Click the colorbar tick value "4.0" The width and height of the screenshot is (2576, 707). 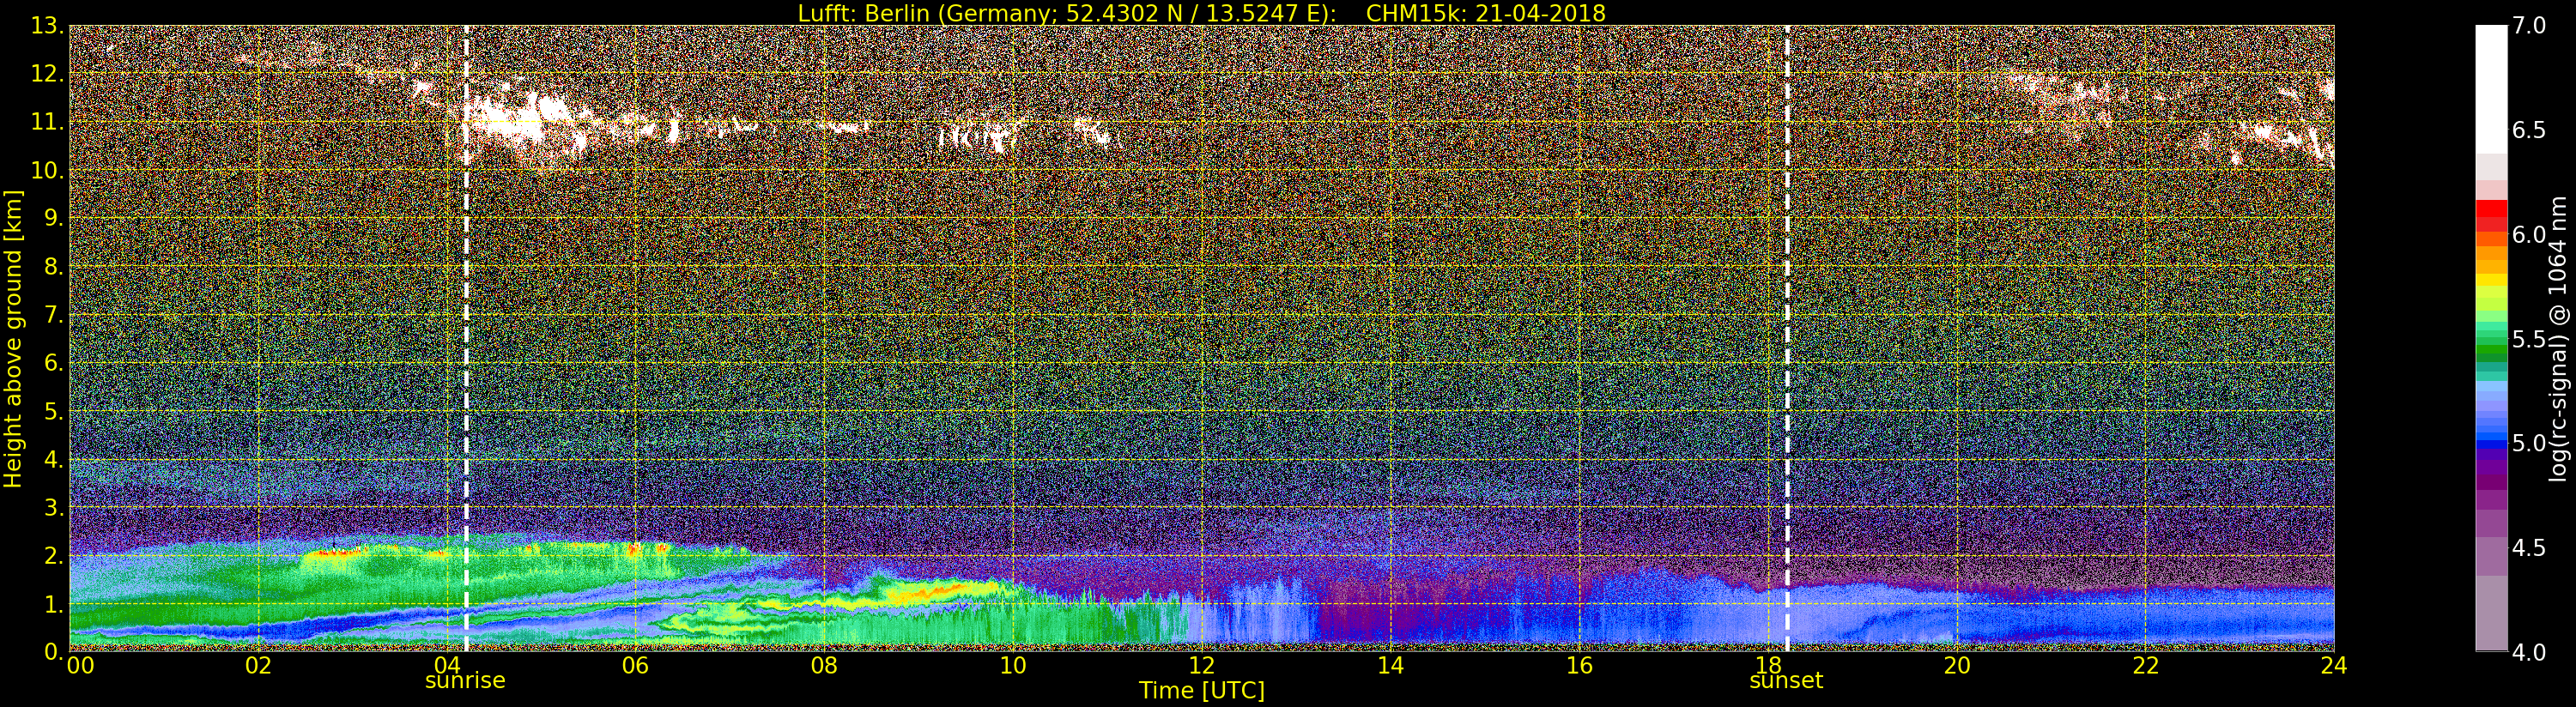(x=2530, y=652)
